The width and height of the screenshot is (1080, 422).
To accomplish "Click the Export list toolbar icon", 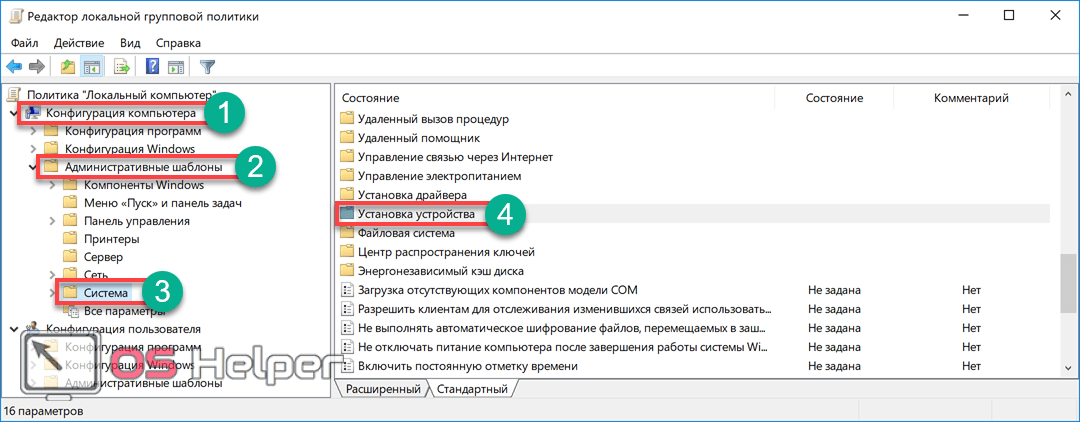I will (x=122, y=67).
